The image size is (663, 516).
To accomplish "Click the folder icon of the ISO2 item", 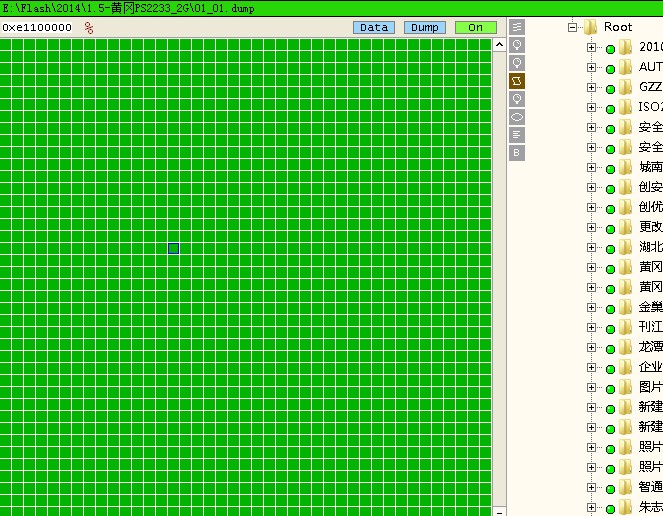I will pyautogui.click(x=625, y=107).
